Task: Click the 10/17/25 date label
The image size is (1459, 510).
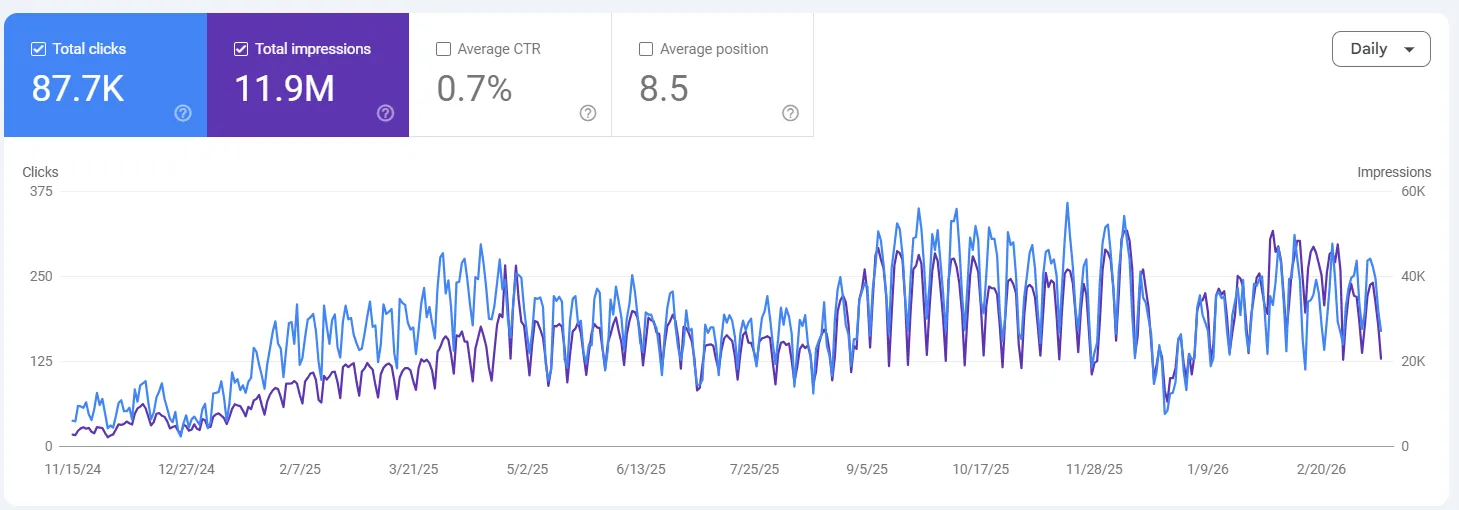Action: click(981, 468)
